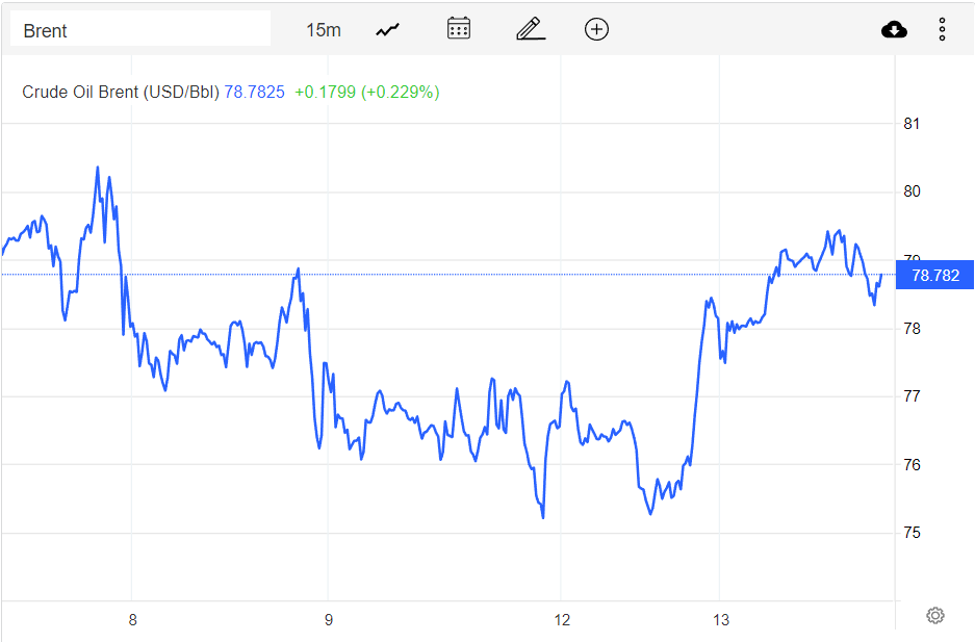This screenshot has width=977, height=643.
Task: Open the three-dot more options menu
Action: point(942,29)
